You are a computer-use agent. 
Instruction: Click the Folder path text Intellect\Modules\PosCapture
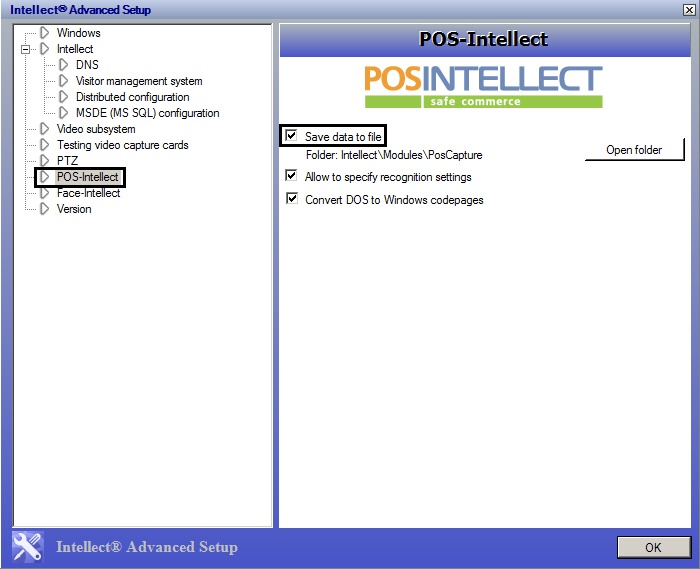412,155
